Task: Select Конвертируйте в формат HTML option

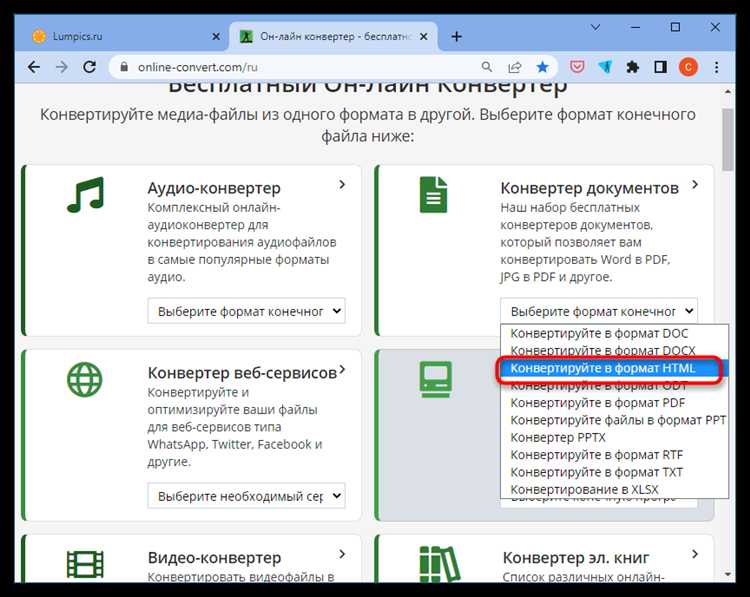Action: point(614,368)
